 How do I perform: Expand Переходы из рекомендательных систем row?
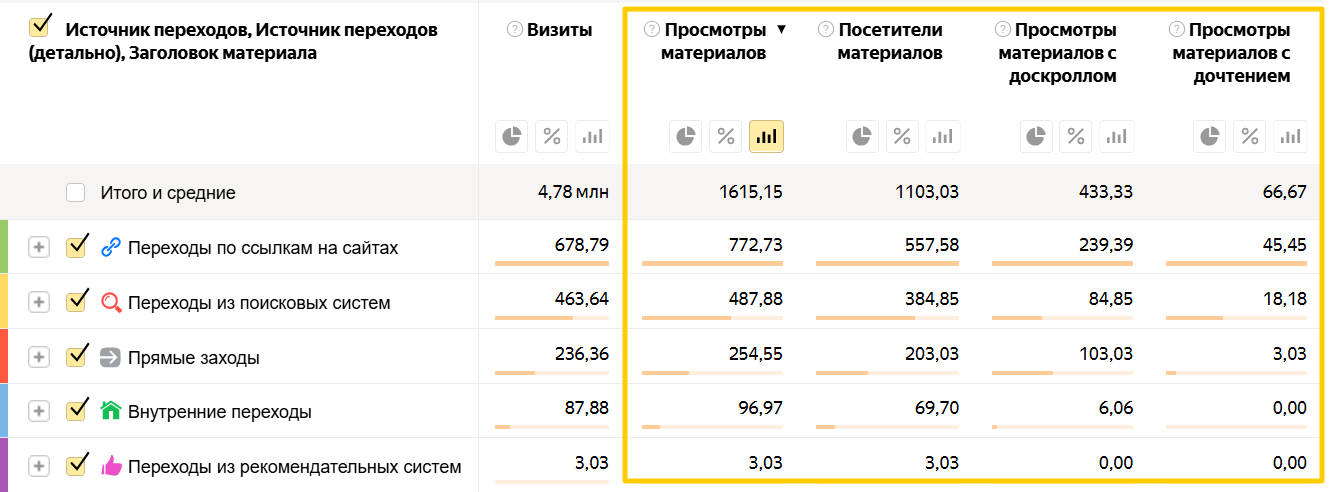(38, 466)
